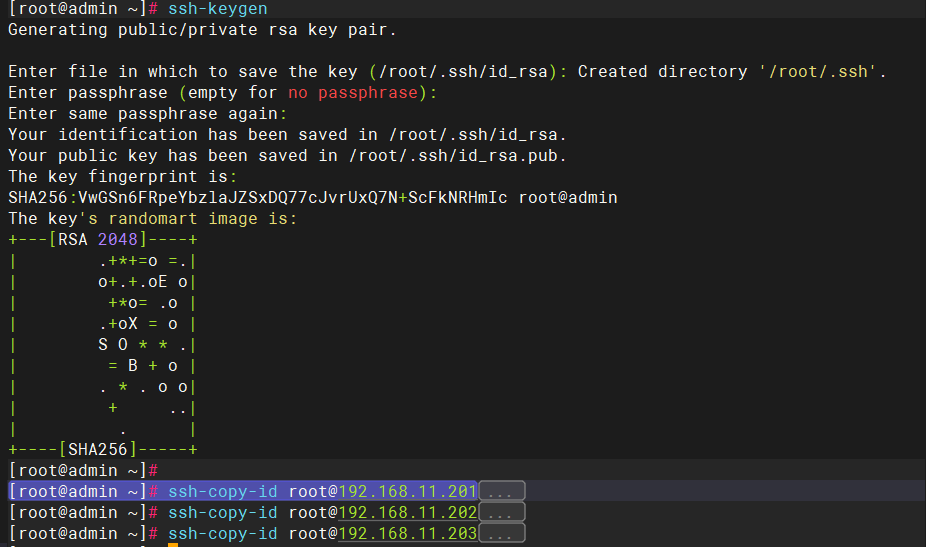This screenshot has width=926, height=547.
Task: Click ssh-copy-id command on the 192.168.11.201 line
Action: 223,491
